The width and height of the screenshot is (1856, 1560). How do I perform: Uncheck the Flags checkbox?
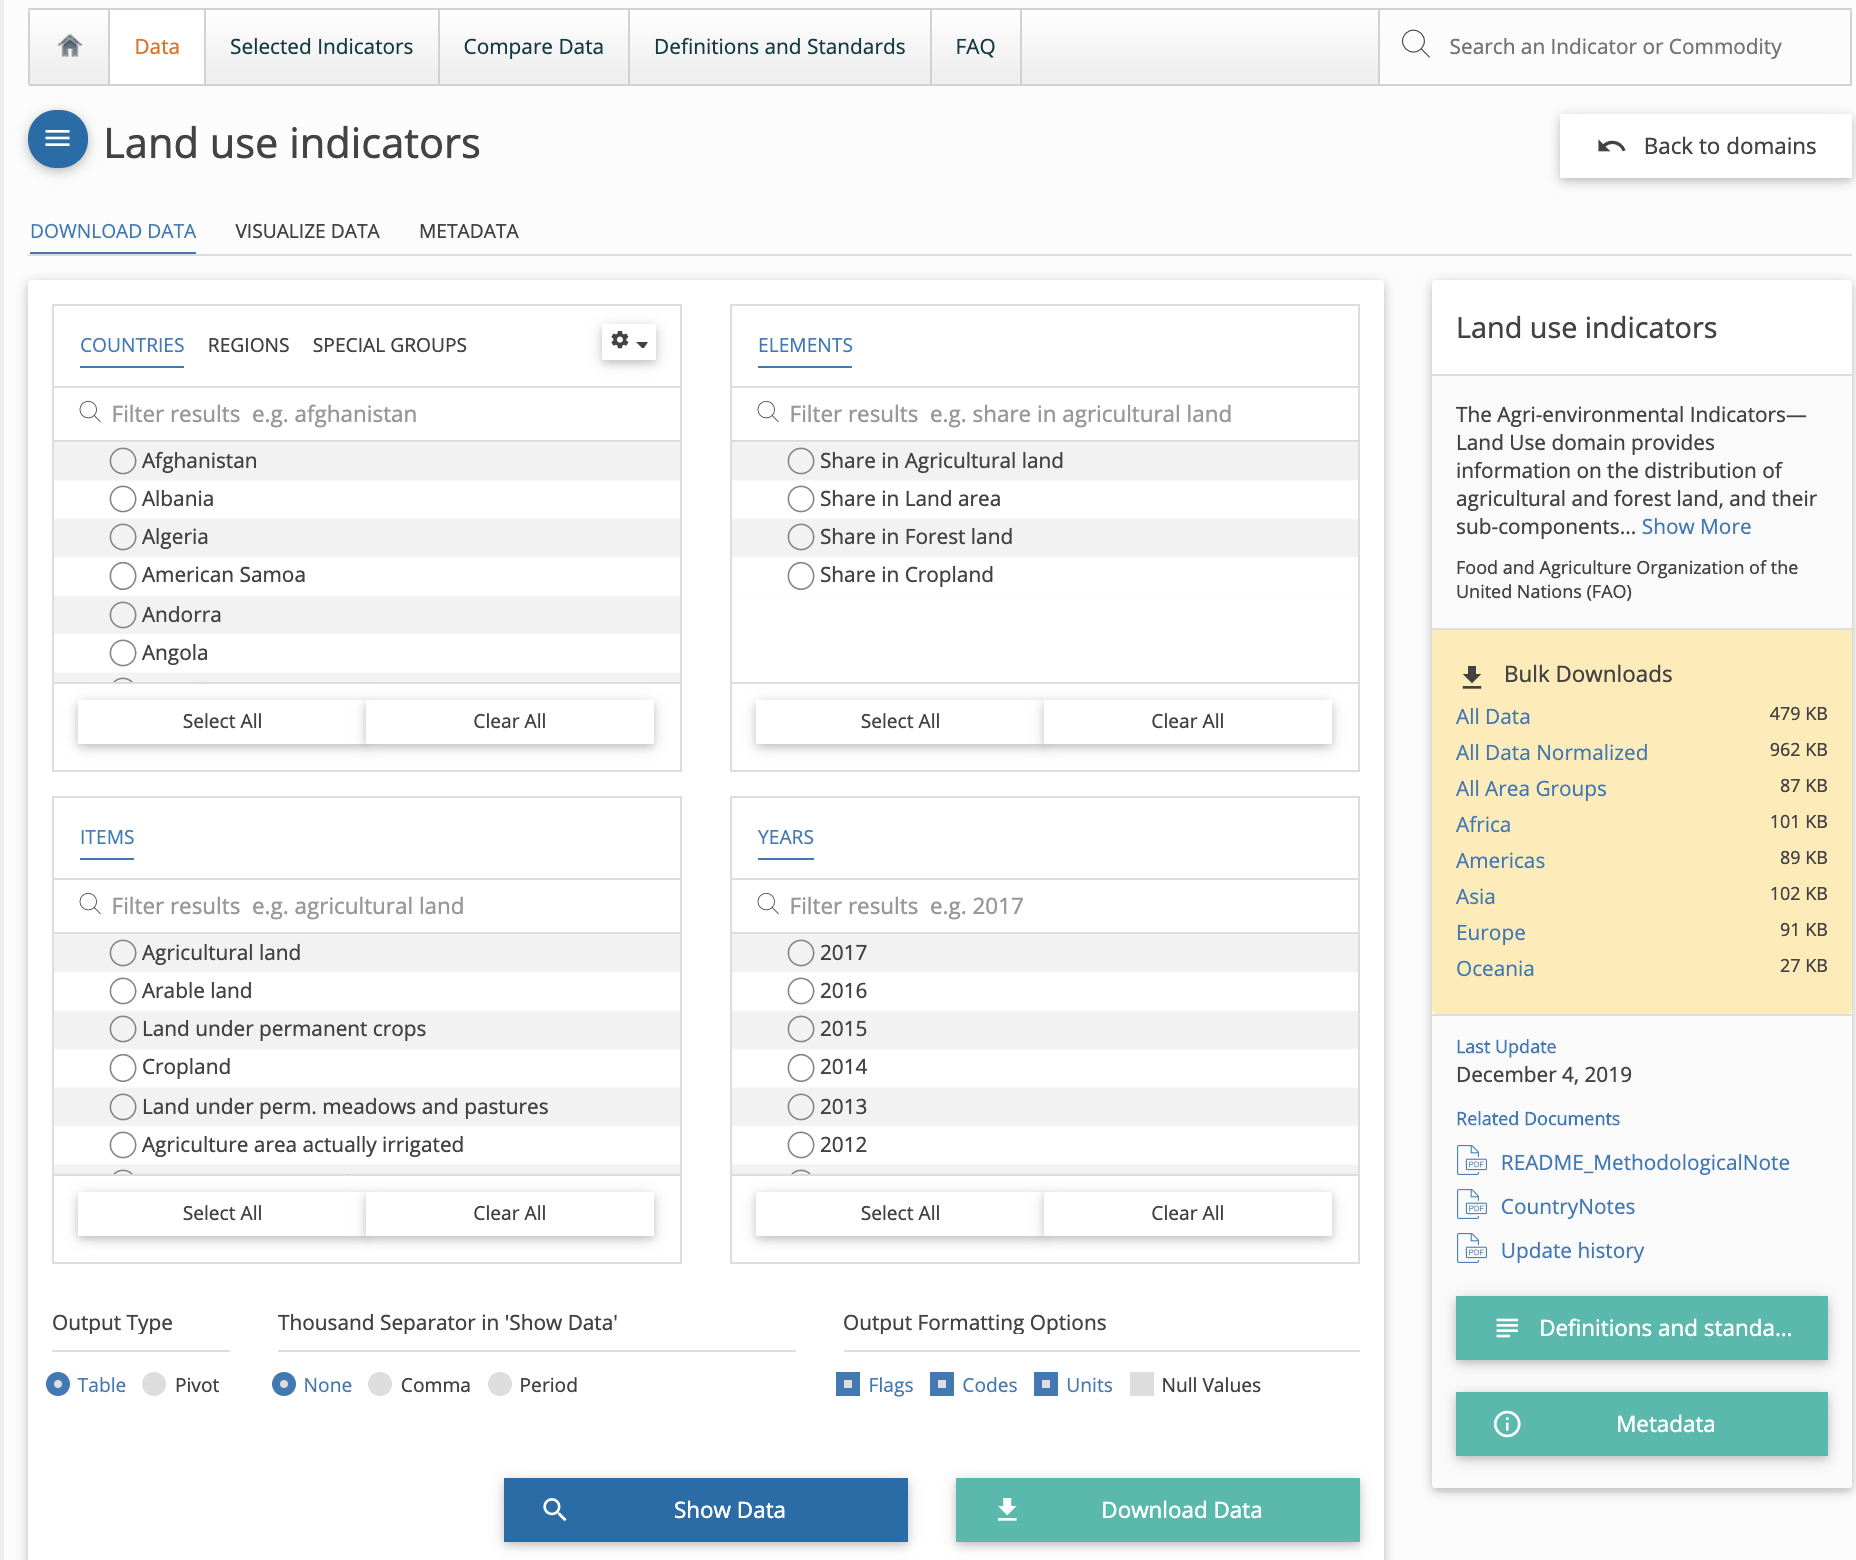(x=848, y=1384)
